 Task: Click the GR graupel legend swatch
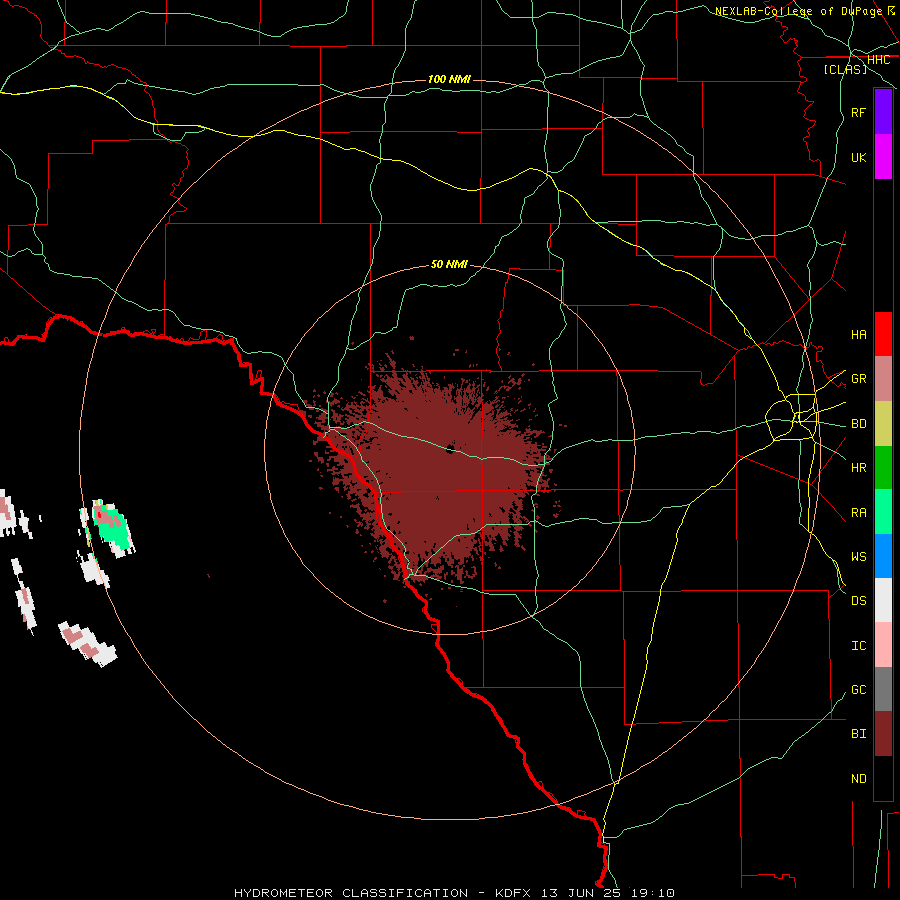click(x=883, y=379)
